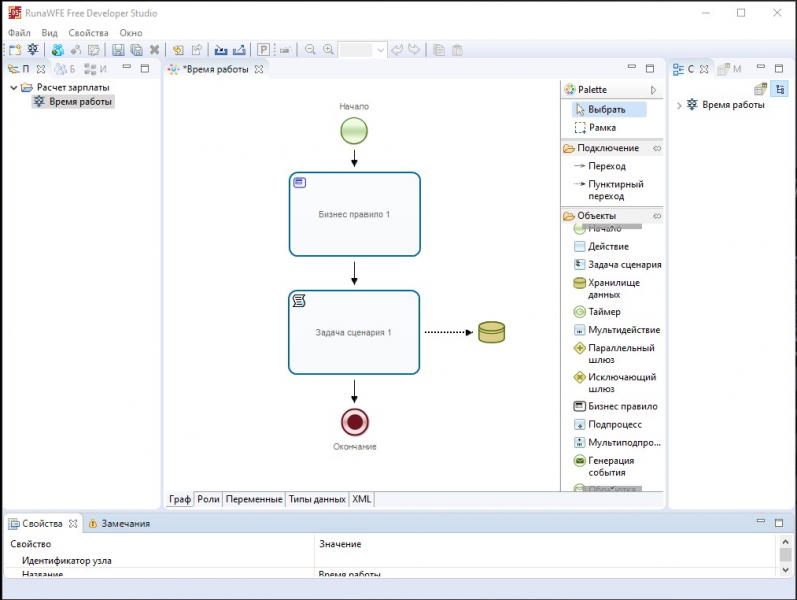The image size is (797, 600).
Task: Switch to the XML tab
Action: 361,499
